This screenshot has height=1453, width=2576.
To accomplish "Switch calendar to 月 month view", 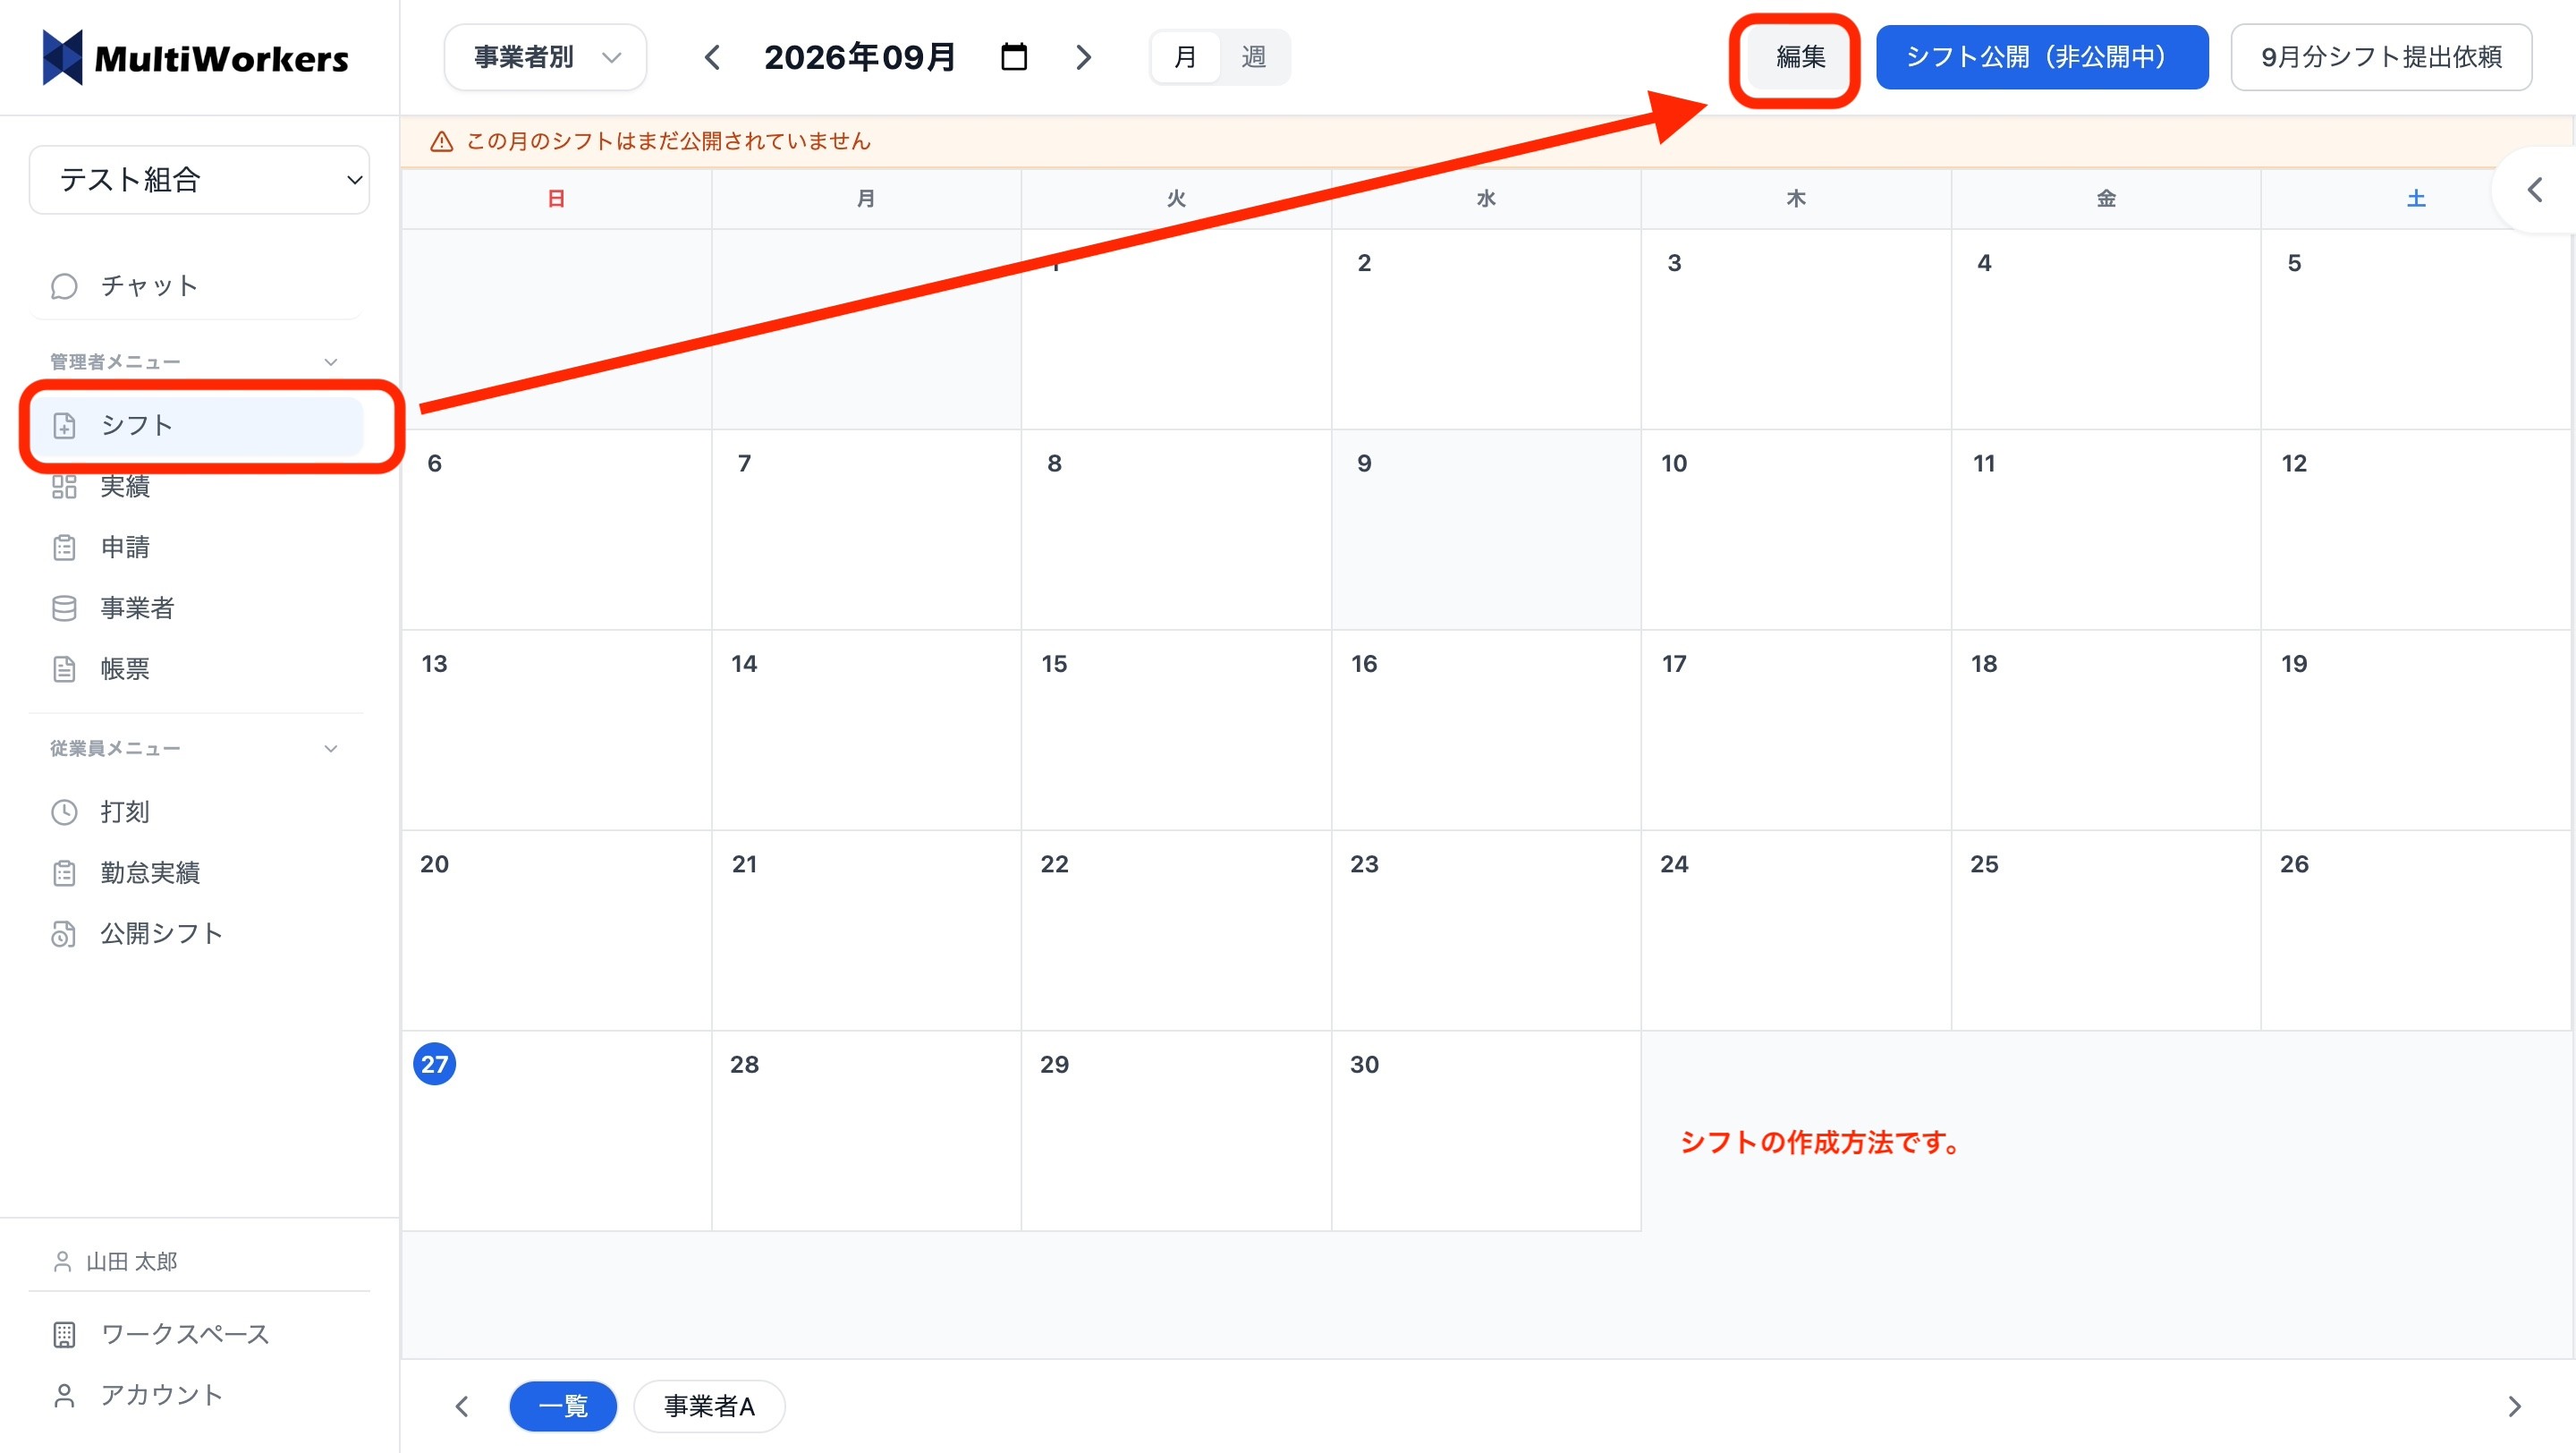I will click(1185, 57).
